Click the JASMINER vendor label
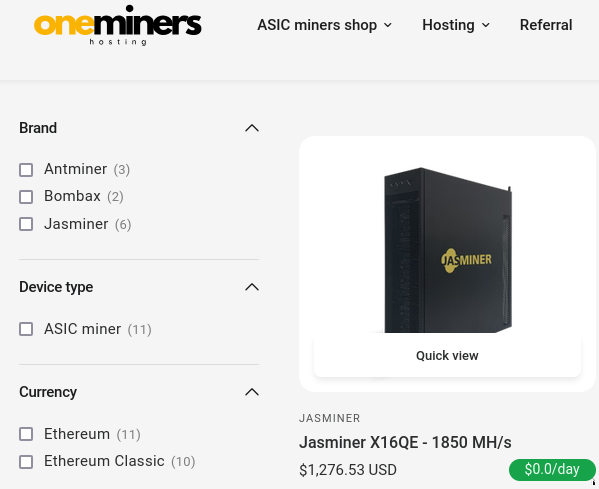 [x=329, y=418]
